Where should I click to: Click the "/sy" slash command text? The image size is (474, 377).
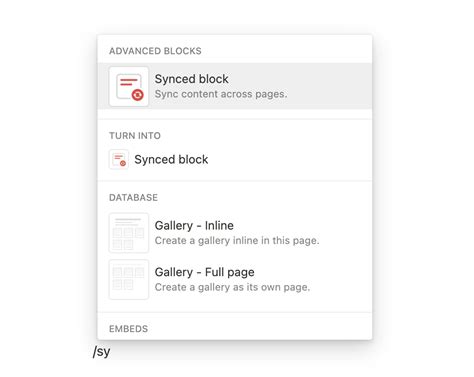click(x=102, y=352)
